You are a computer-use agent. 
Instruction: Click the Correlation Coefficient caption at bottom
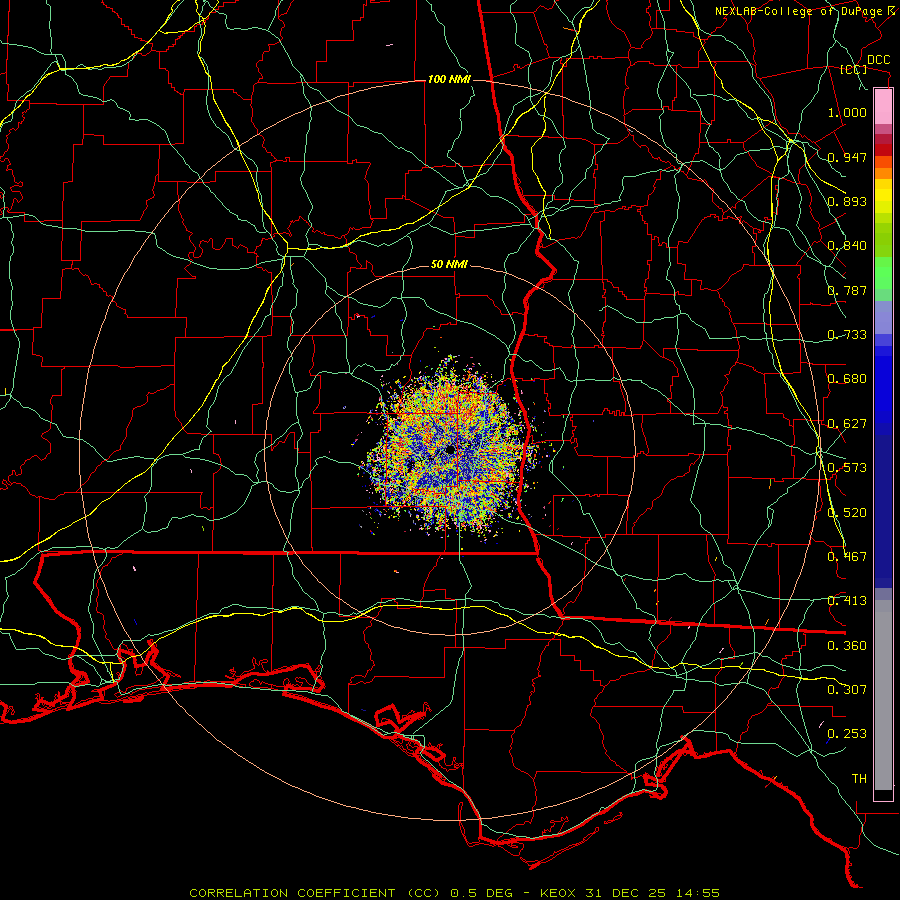454,893
